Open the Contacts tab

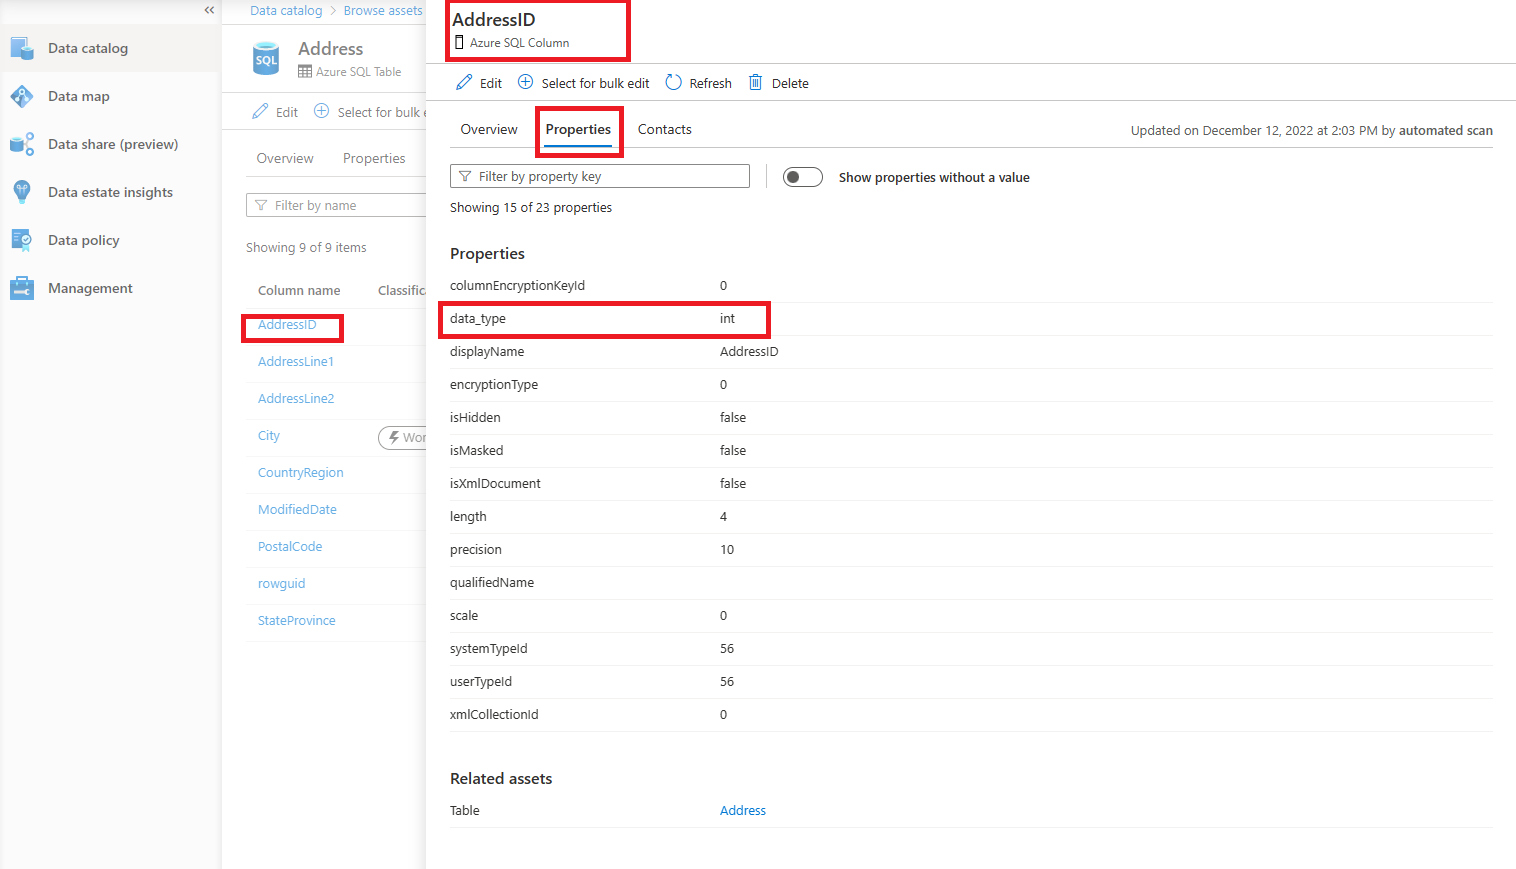[x=665, y=130]
